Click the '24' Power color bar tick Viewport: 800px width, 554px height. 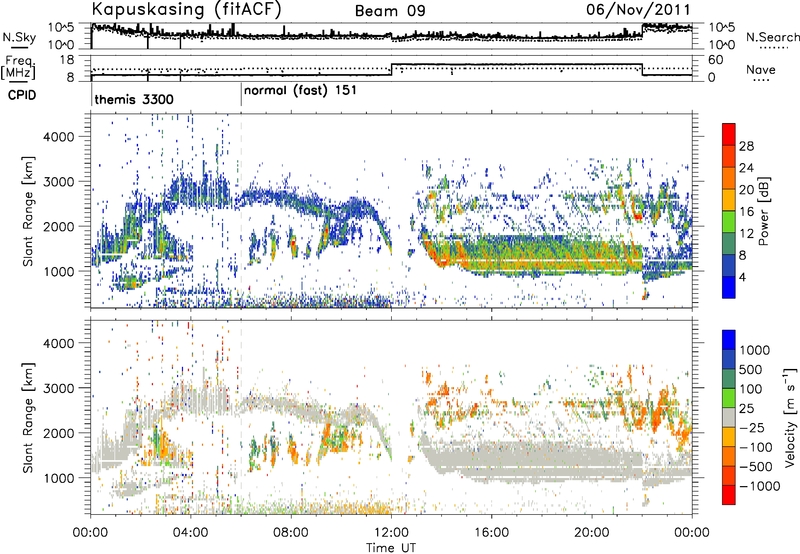[x=746, y=168]
